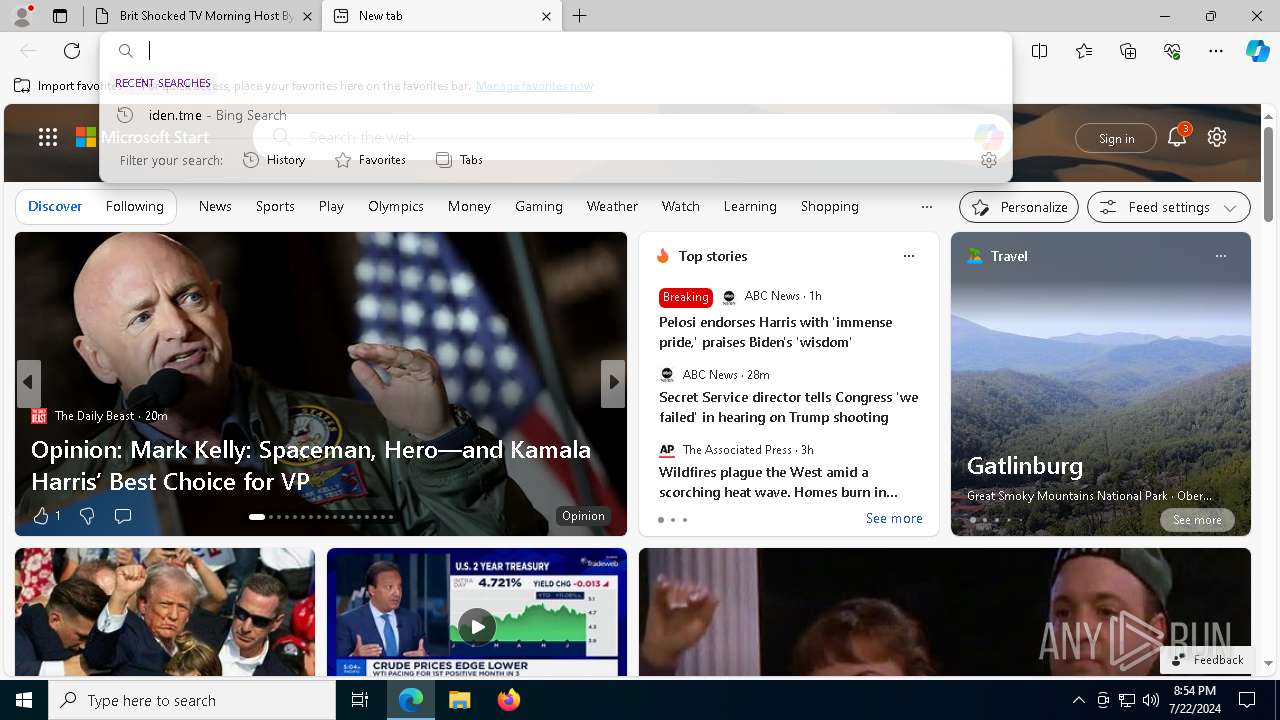The image size is (1280, 720).
Task: Open Top stories card options menu
Action: 908,256
